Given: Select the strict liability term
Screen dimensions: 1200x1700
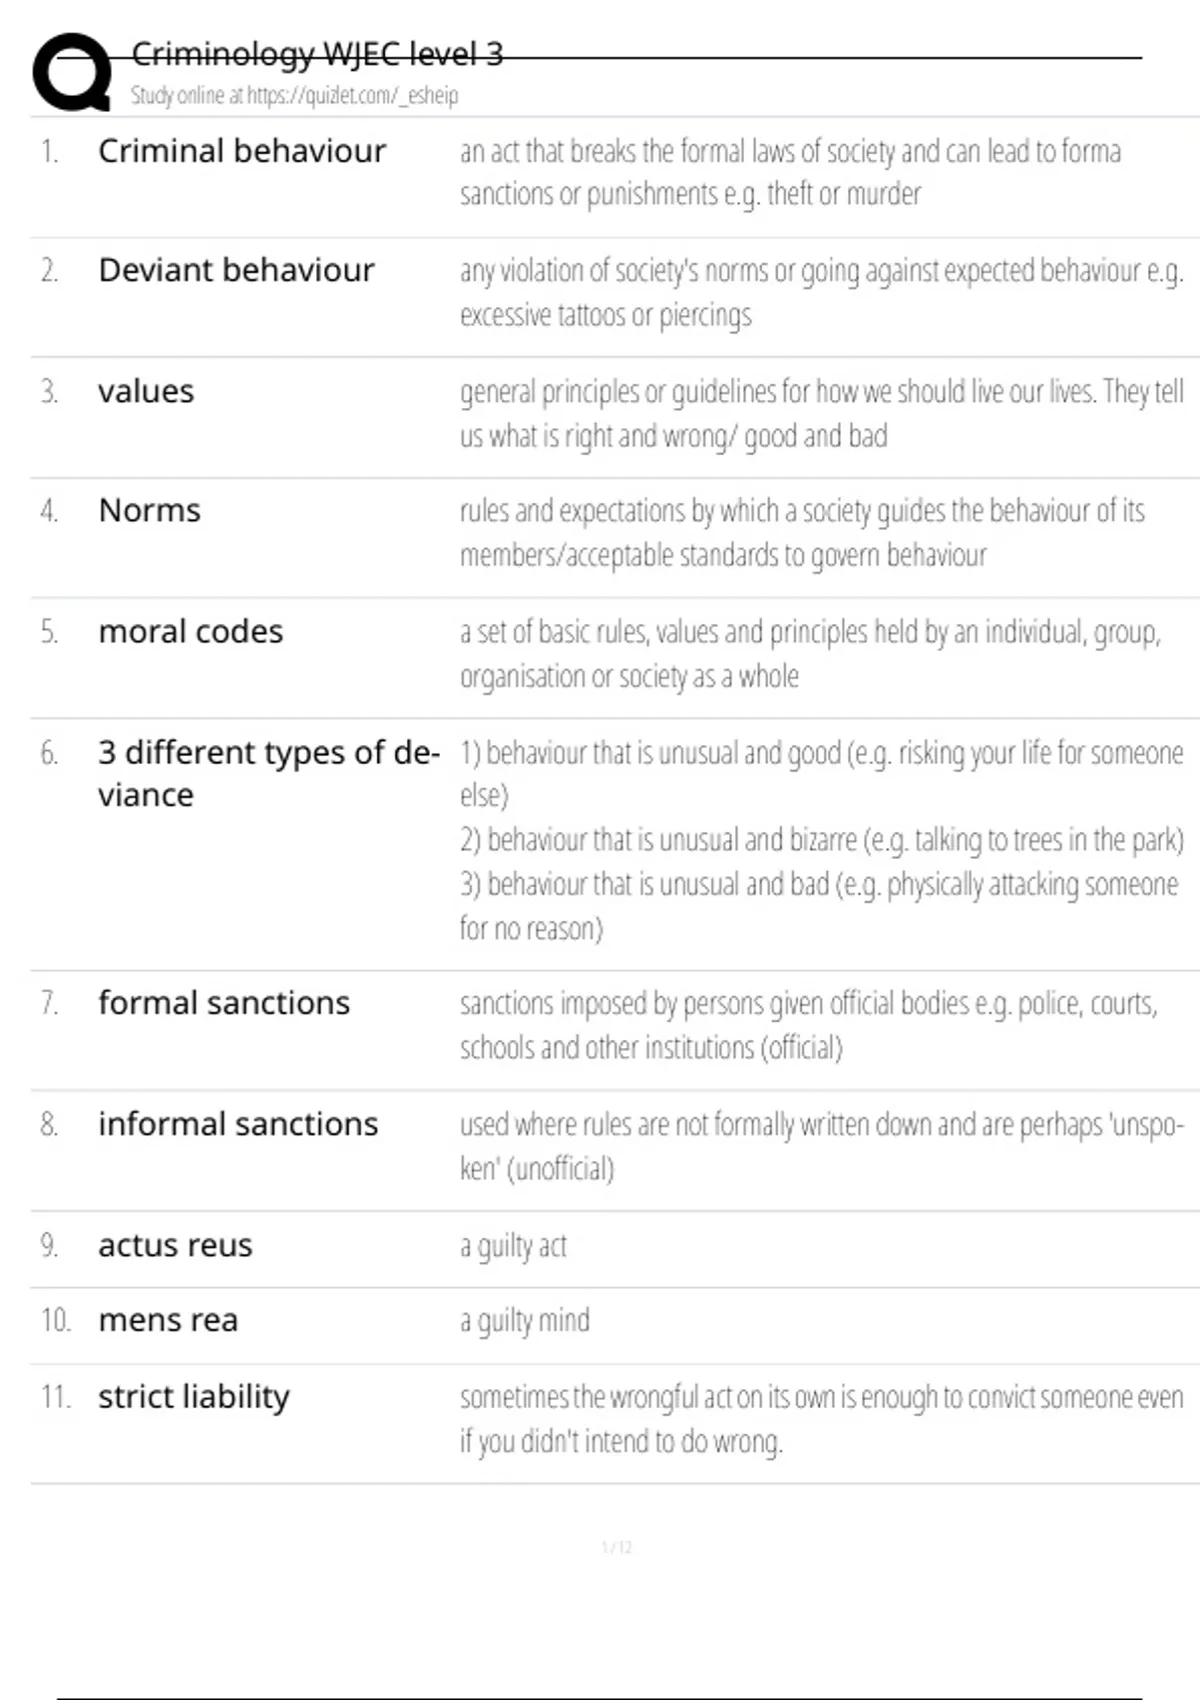Looking at the screenshot, I should coord(194,1397).
